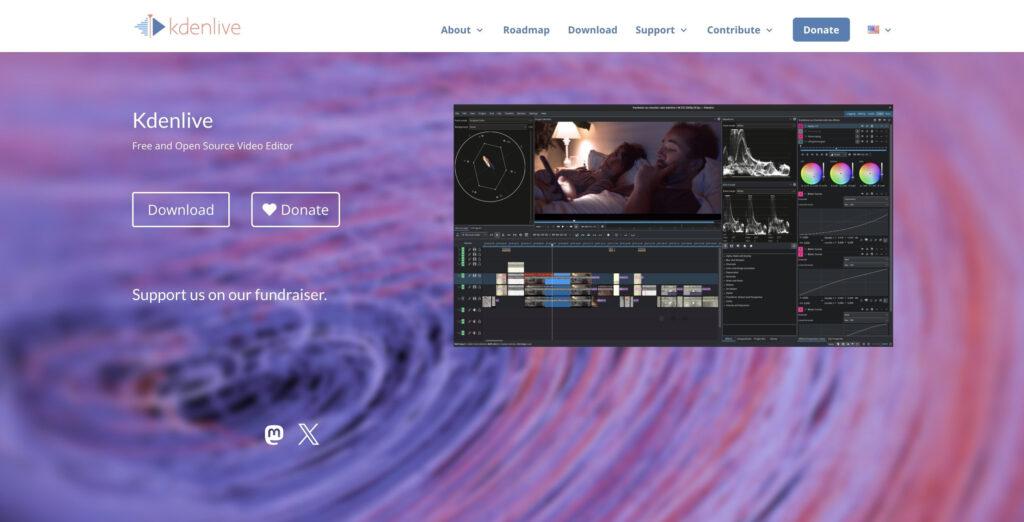Click the outlined Download button under the tagline
The image size is (1024, 522).
point(181,210)
